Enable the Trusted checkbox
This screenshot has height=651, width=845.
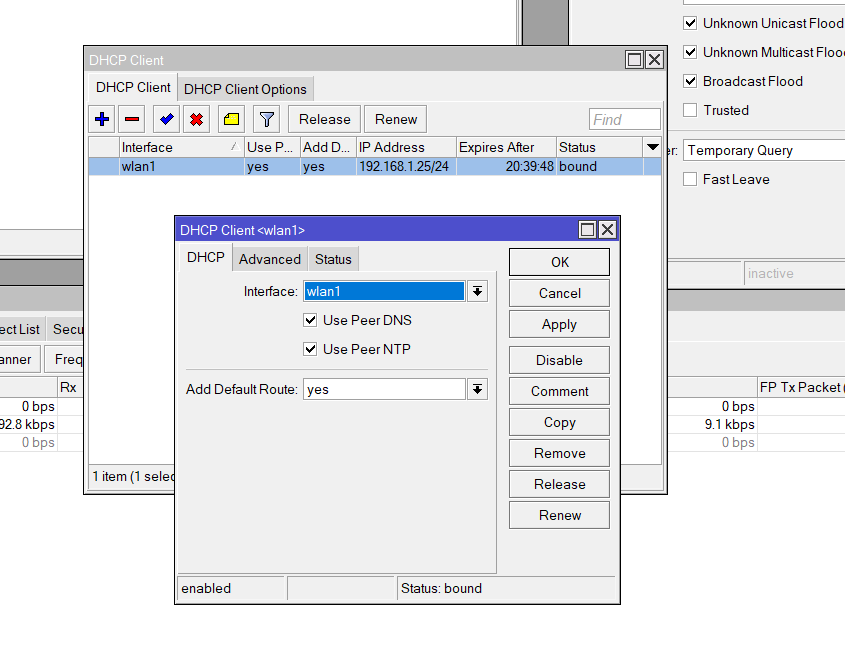(690, 110)
